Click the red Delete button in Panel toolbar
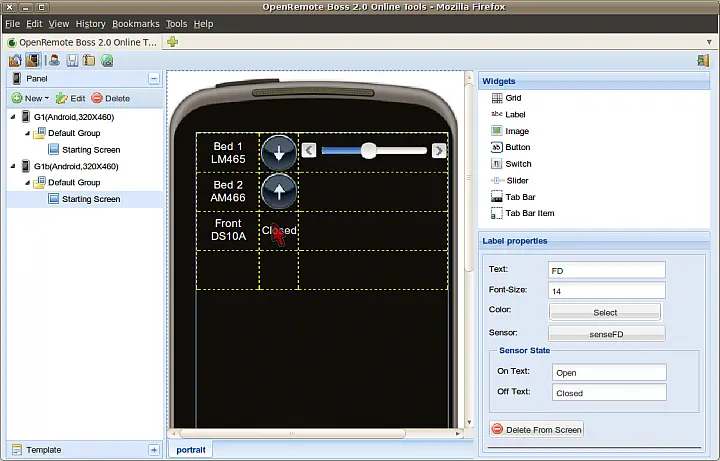 [111, 98]
